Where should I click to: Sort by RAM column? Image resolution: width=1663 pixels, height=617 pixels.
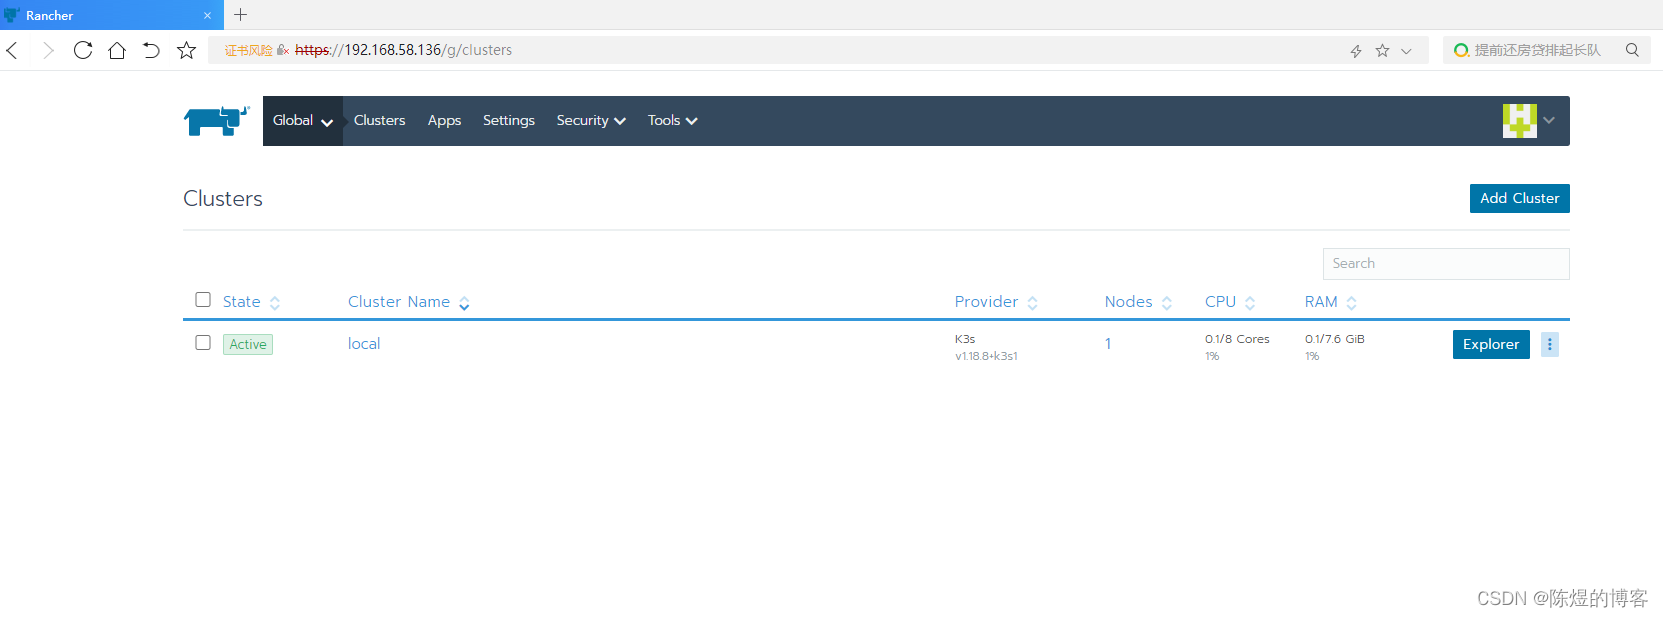(1330, 302)
